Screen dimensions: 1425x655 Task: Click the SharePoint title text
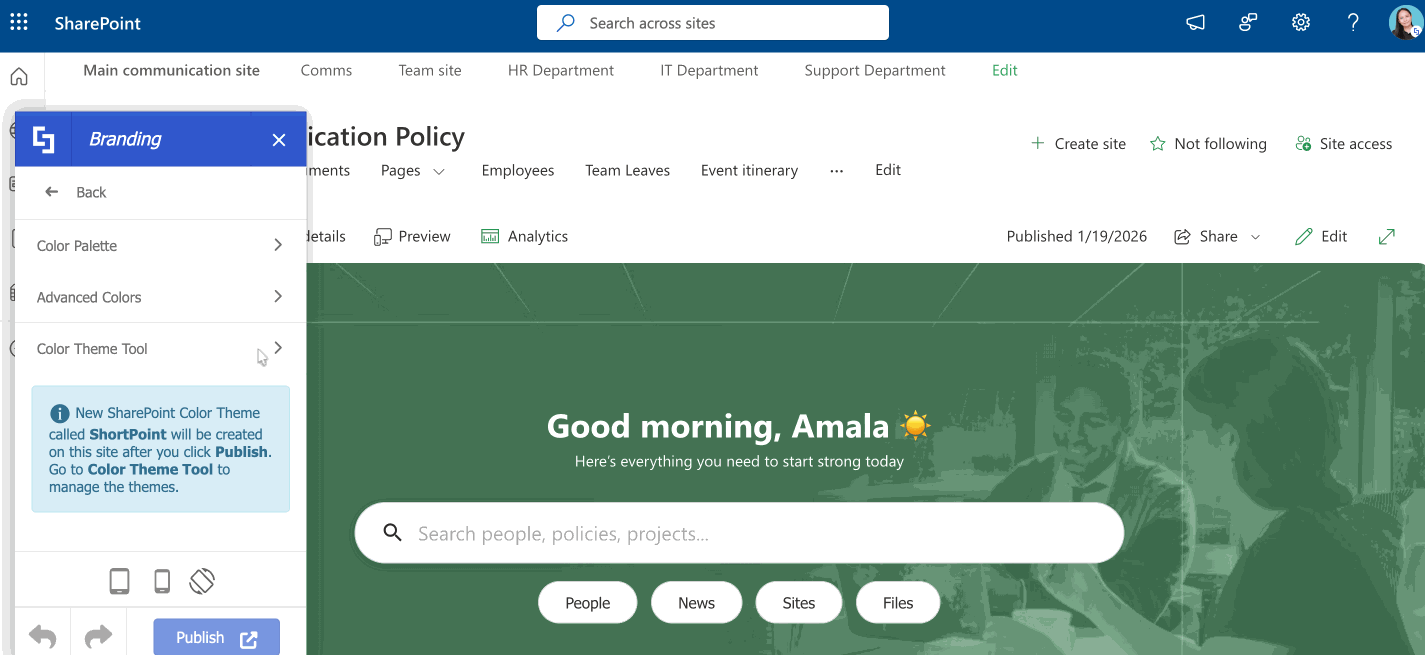98,23
